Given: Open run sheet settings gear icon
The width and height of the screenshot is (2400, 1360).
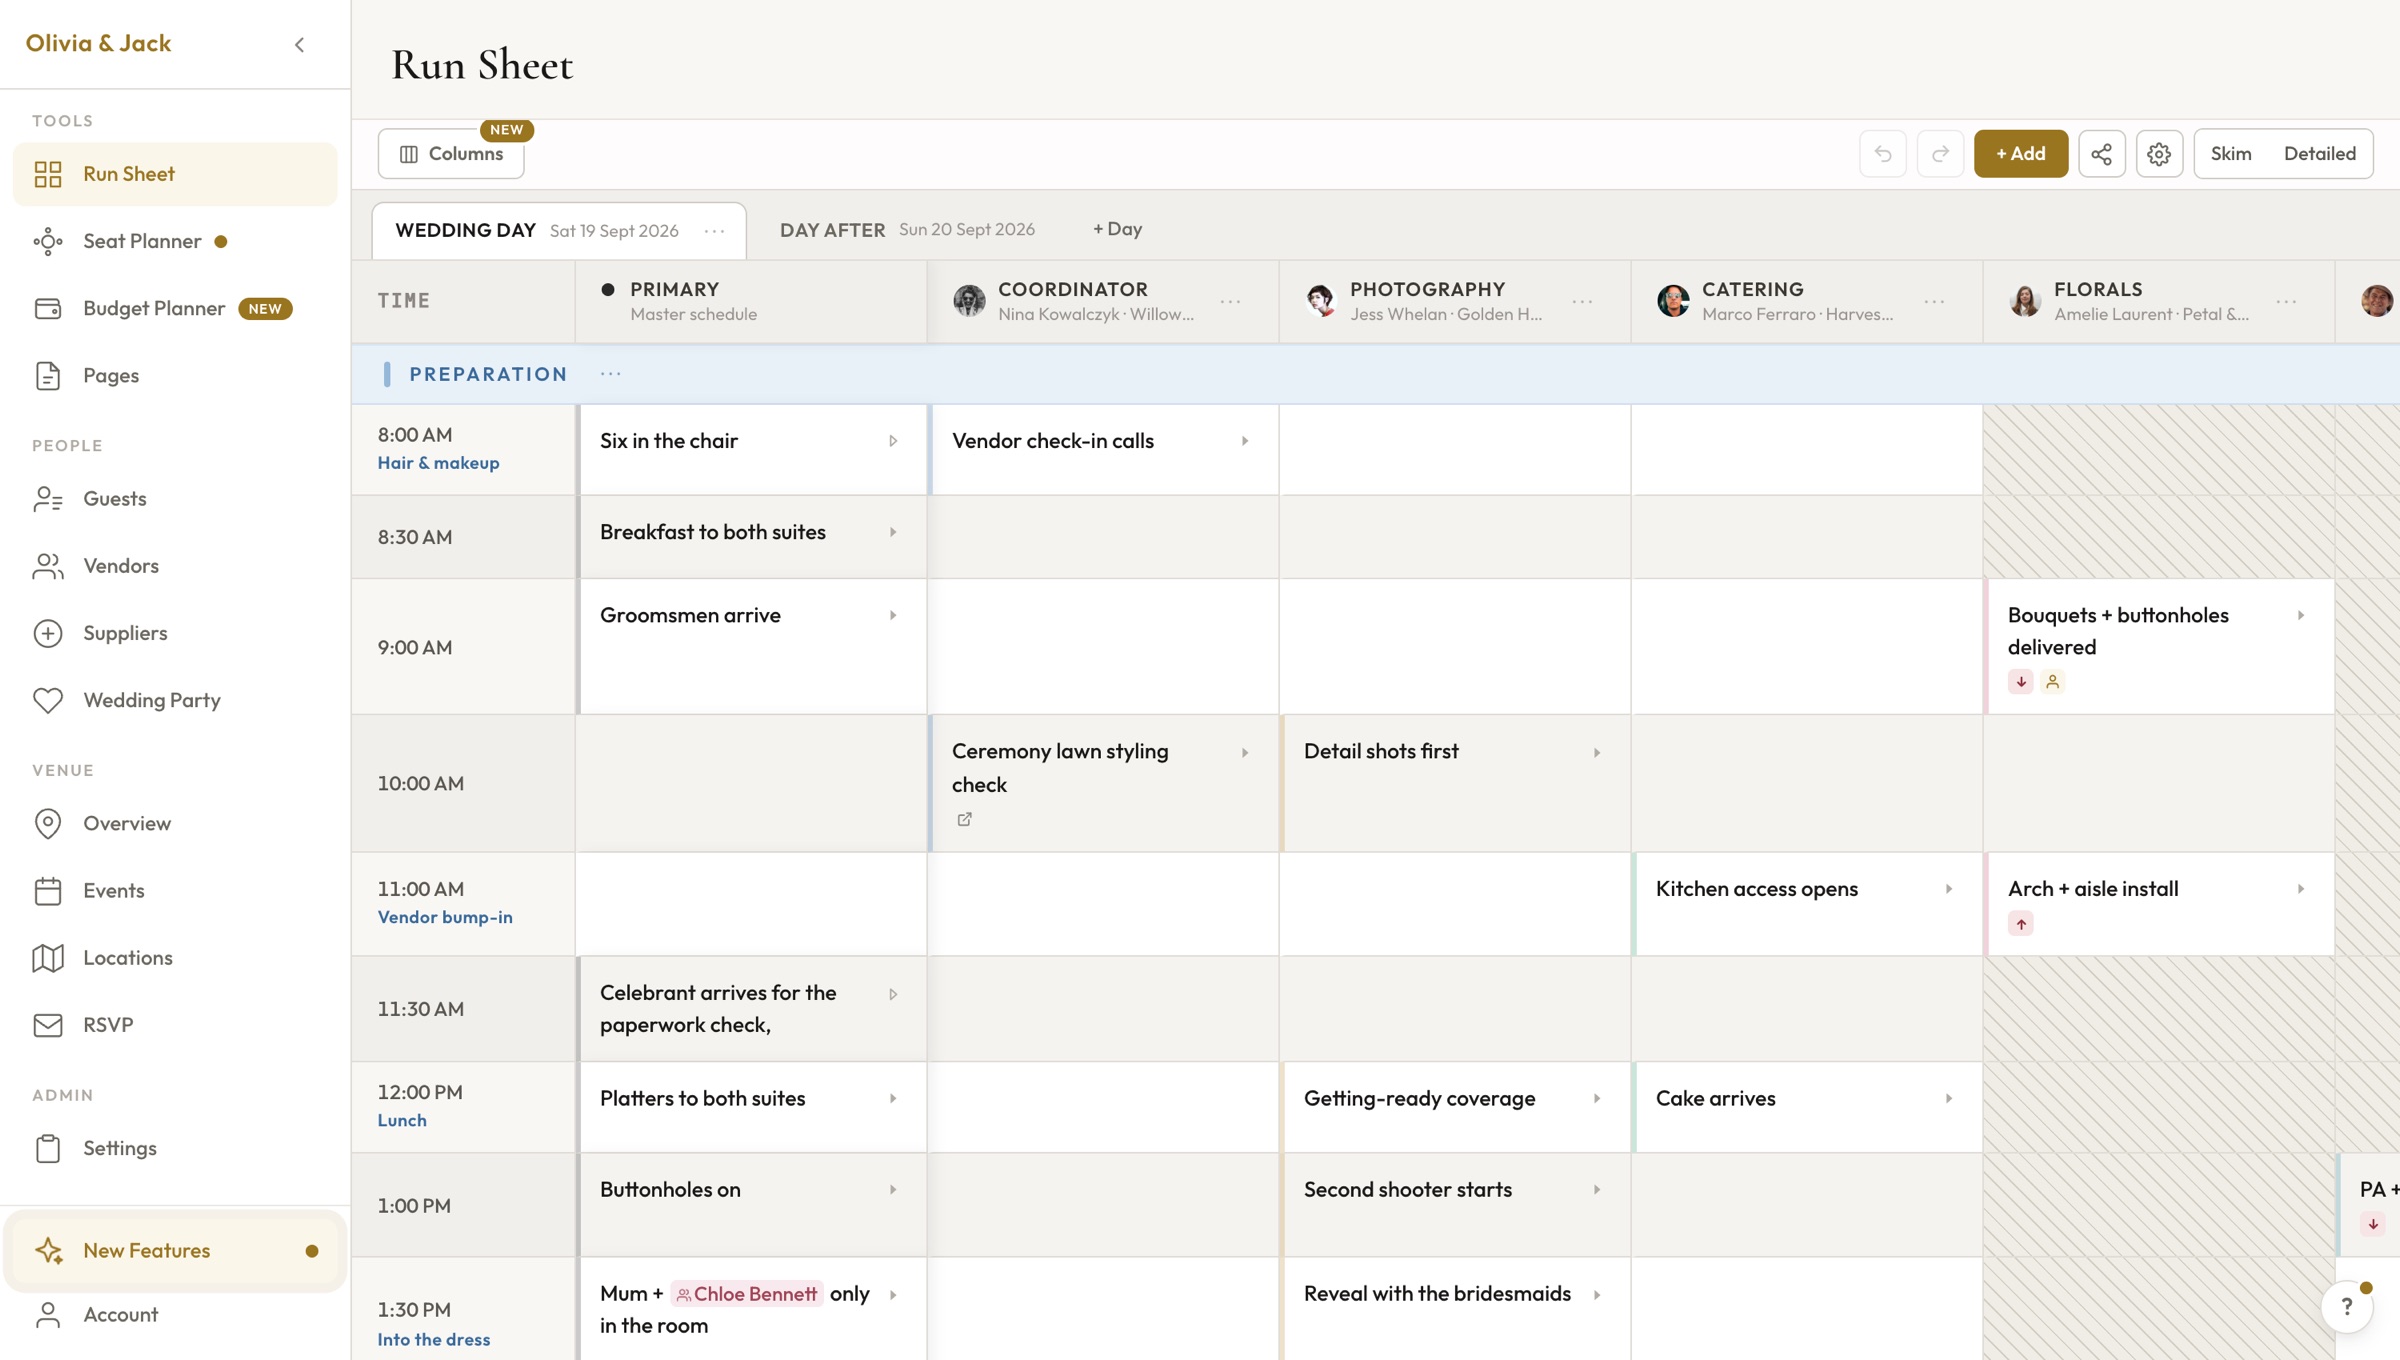Looking at the screenshot, I should 2159,154.
